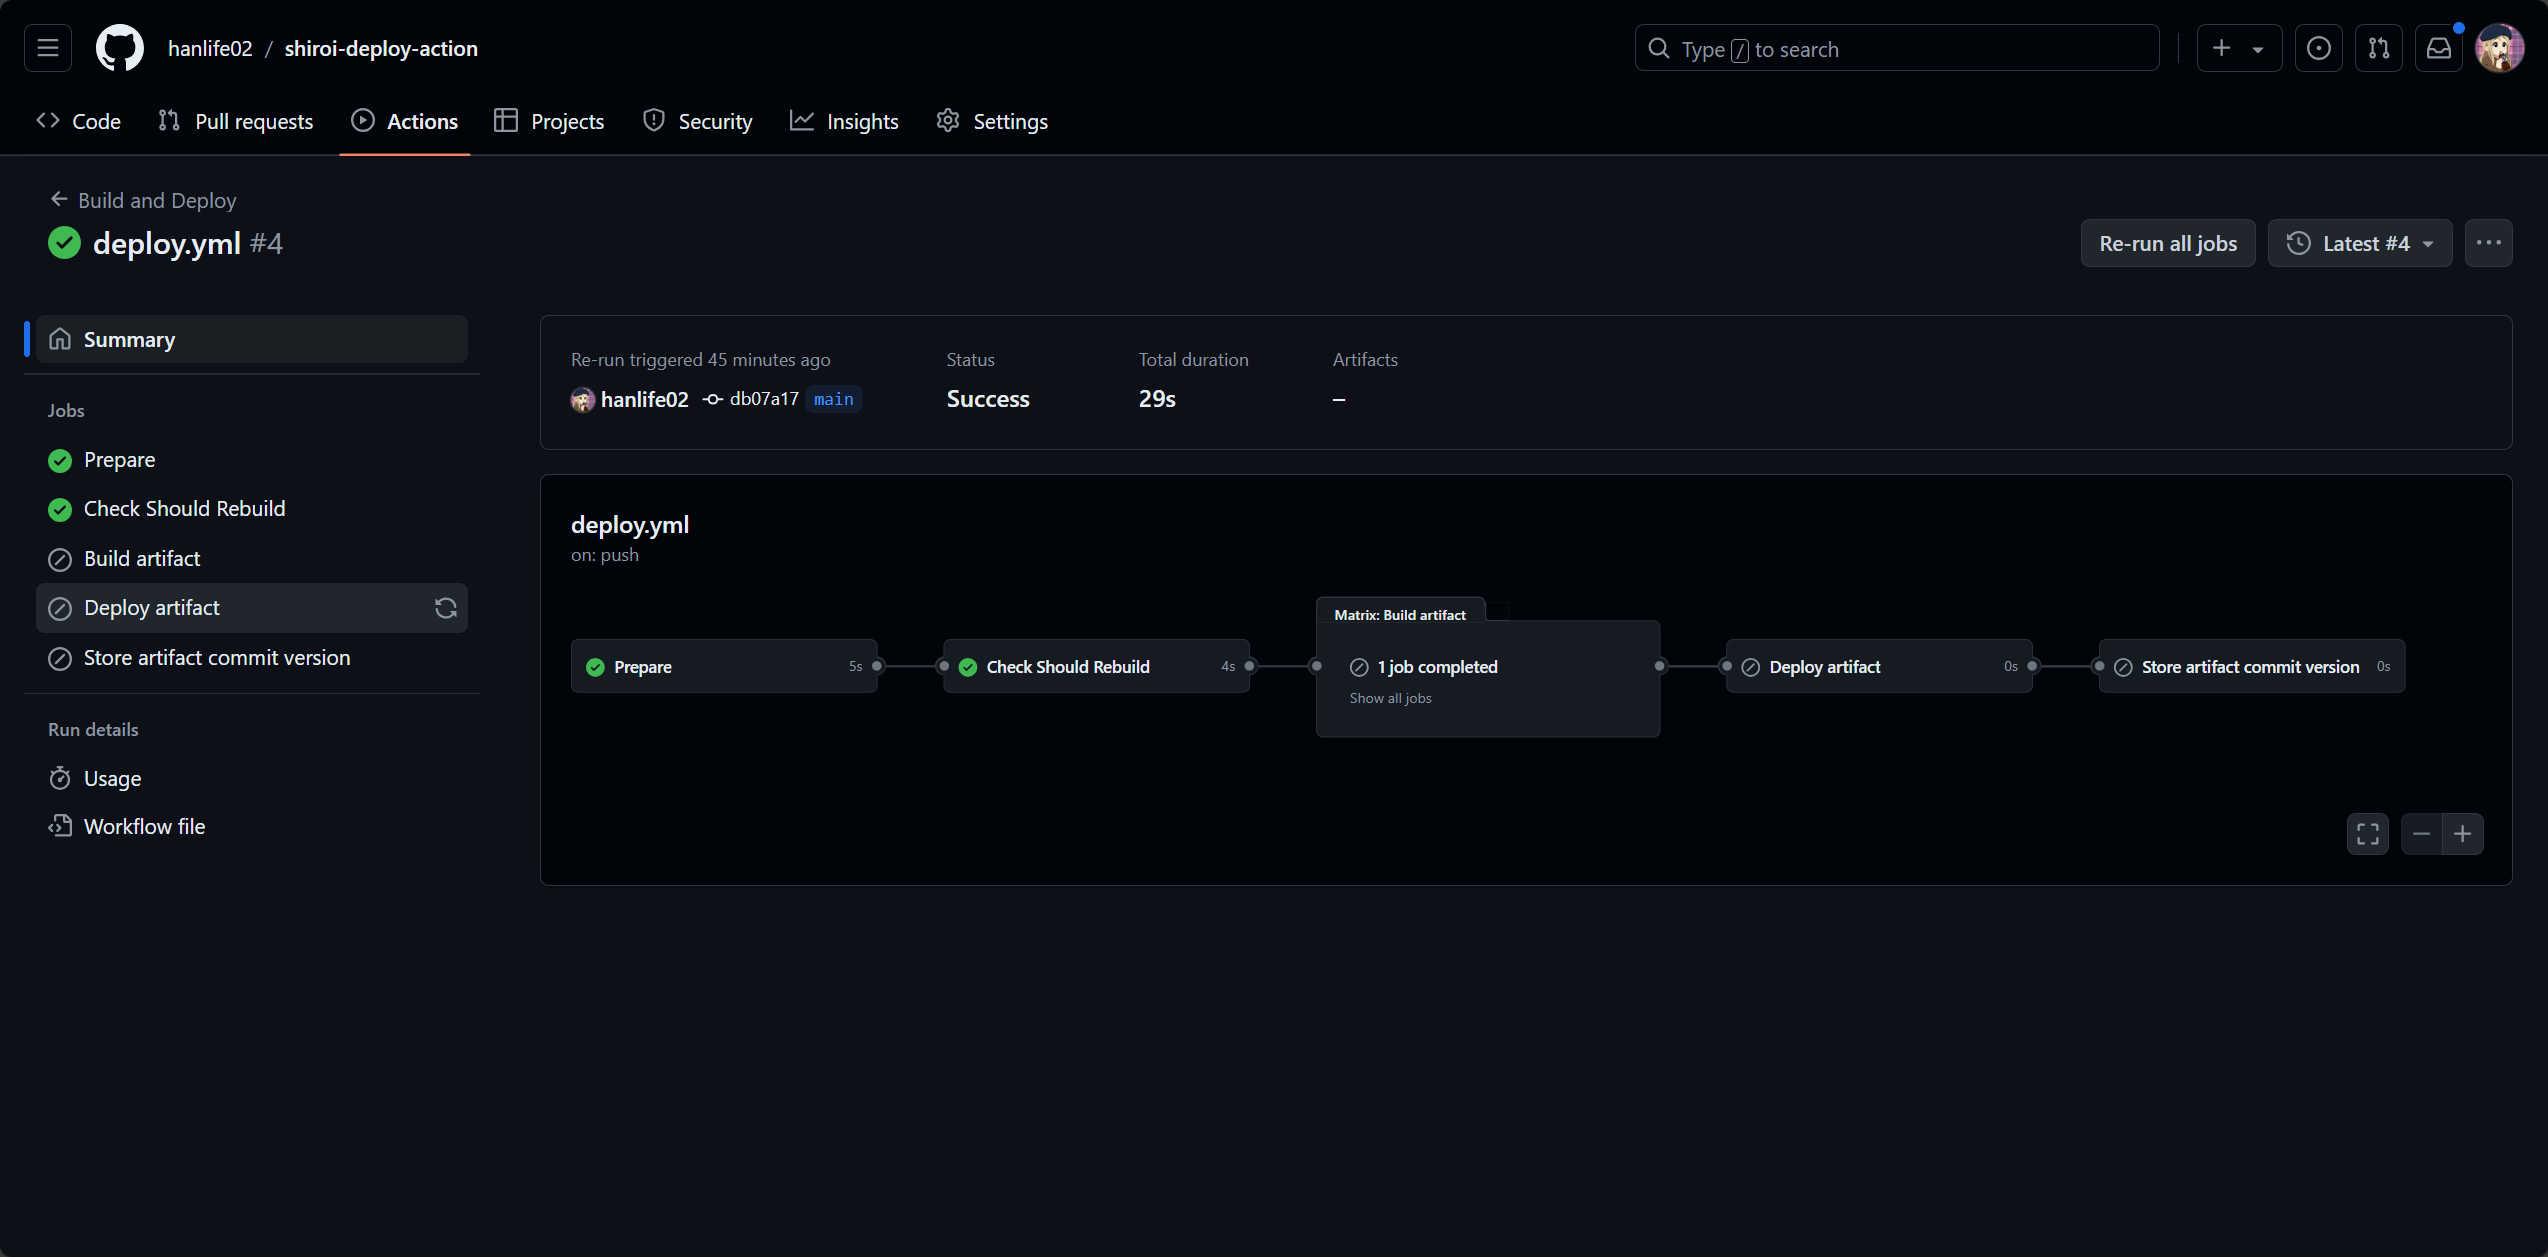Open the hamburger navigation menu
This screenshot has width=2548, height=1257.
[48, 48]
